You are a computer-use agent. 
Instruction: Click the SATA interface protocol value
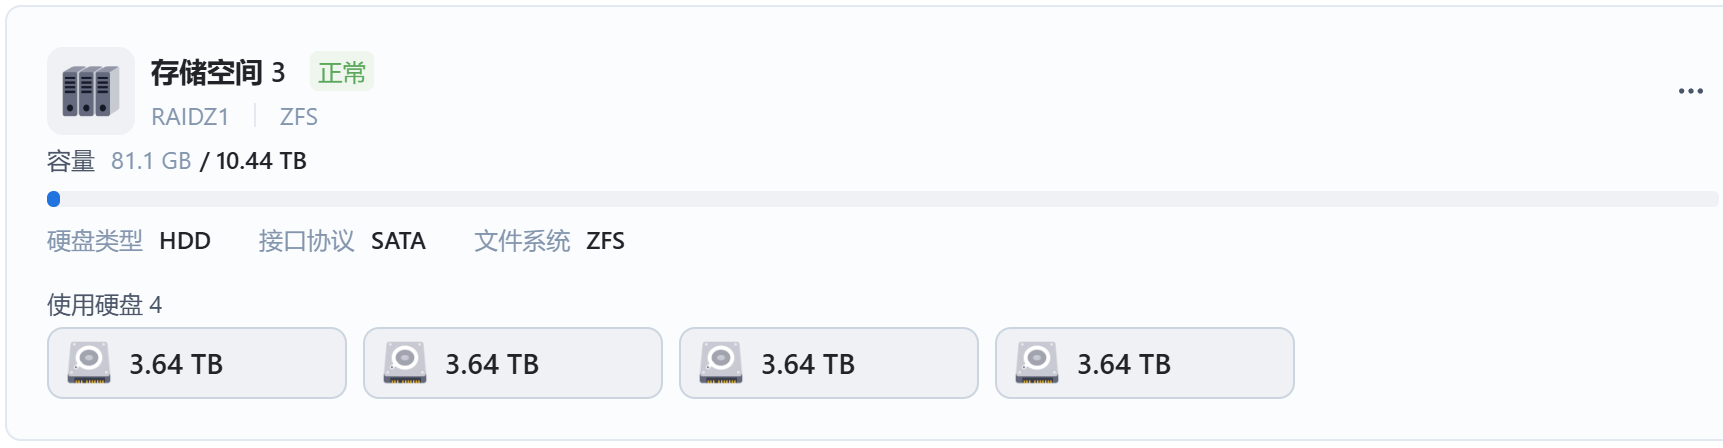[398, 241]
